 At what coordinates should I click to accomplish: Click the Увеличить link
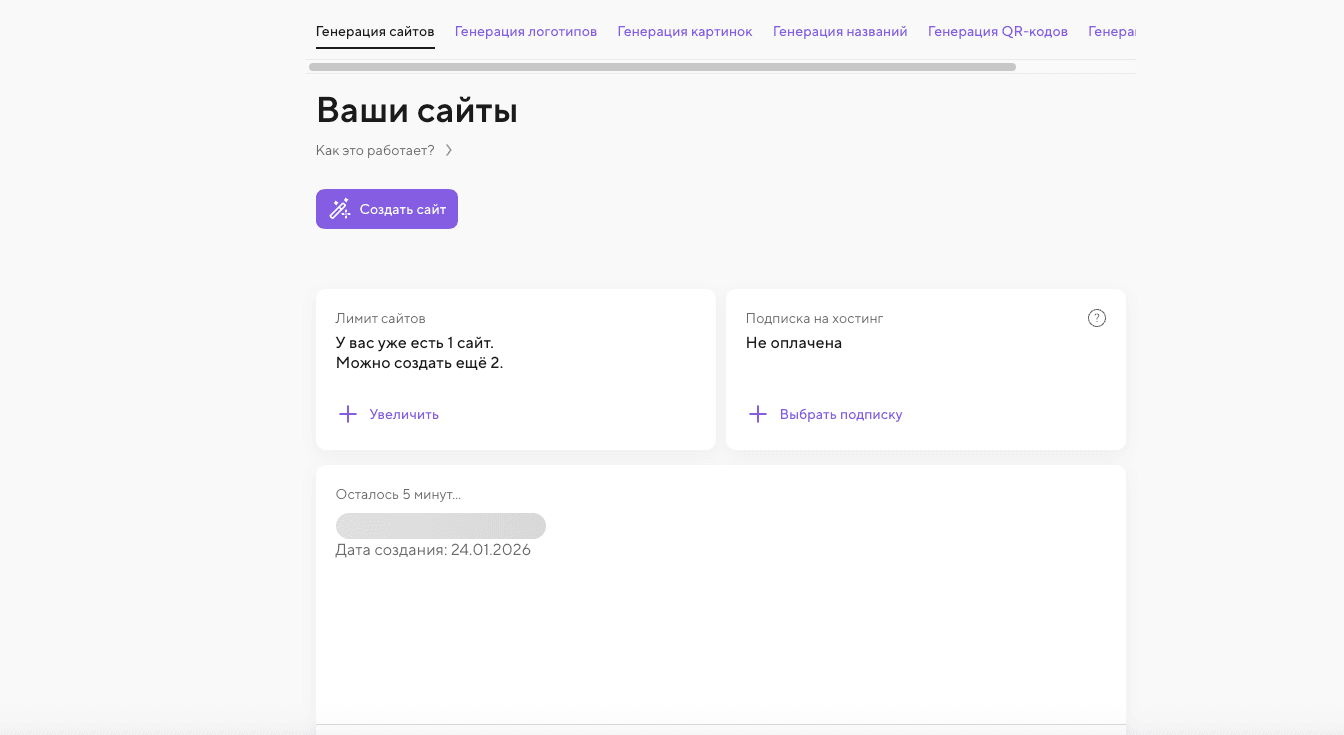(404, 414)
